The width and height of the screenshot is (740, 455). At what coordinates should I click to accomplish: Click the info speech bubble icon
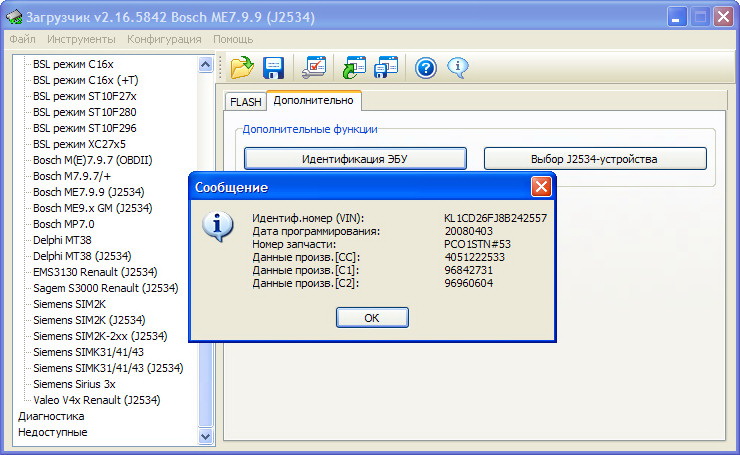click(459, 68)
